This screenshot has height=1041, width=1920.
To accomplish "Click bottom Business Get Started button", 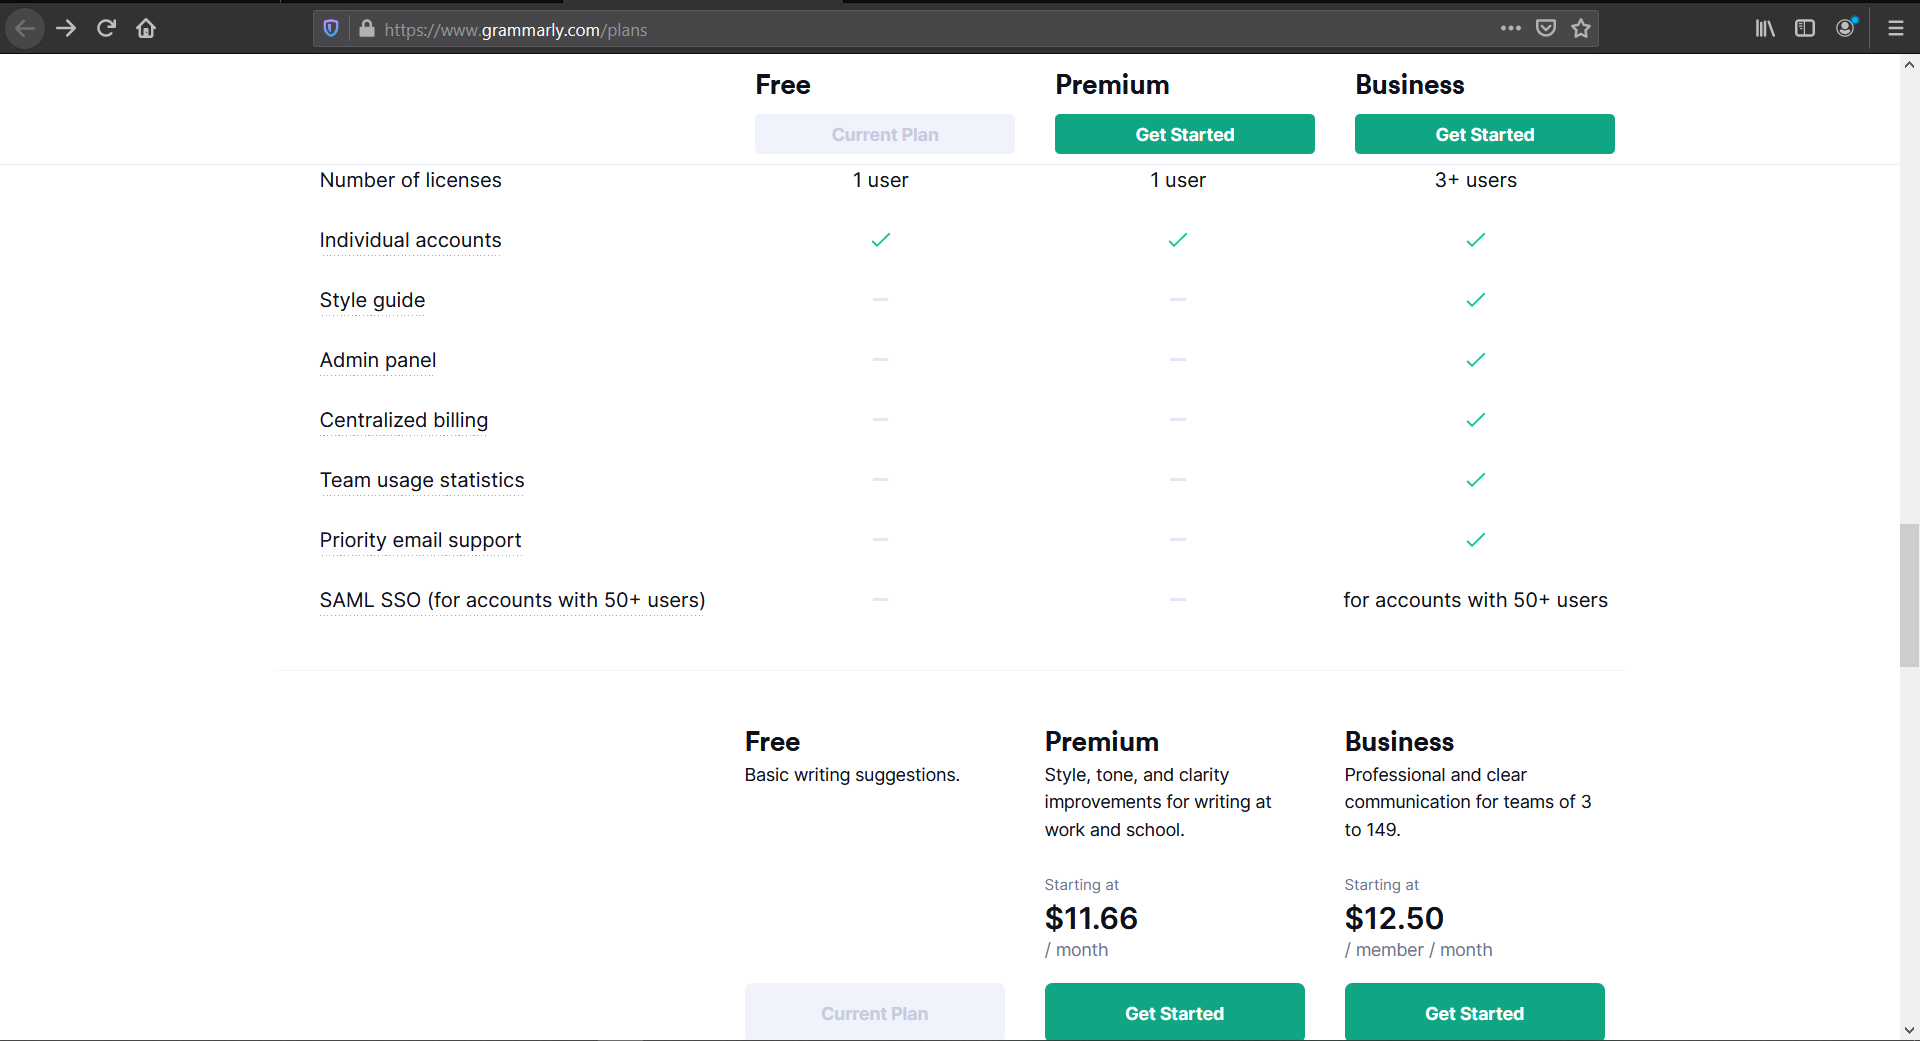I will 1475,1012.
